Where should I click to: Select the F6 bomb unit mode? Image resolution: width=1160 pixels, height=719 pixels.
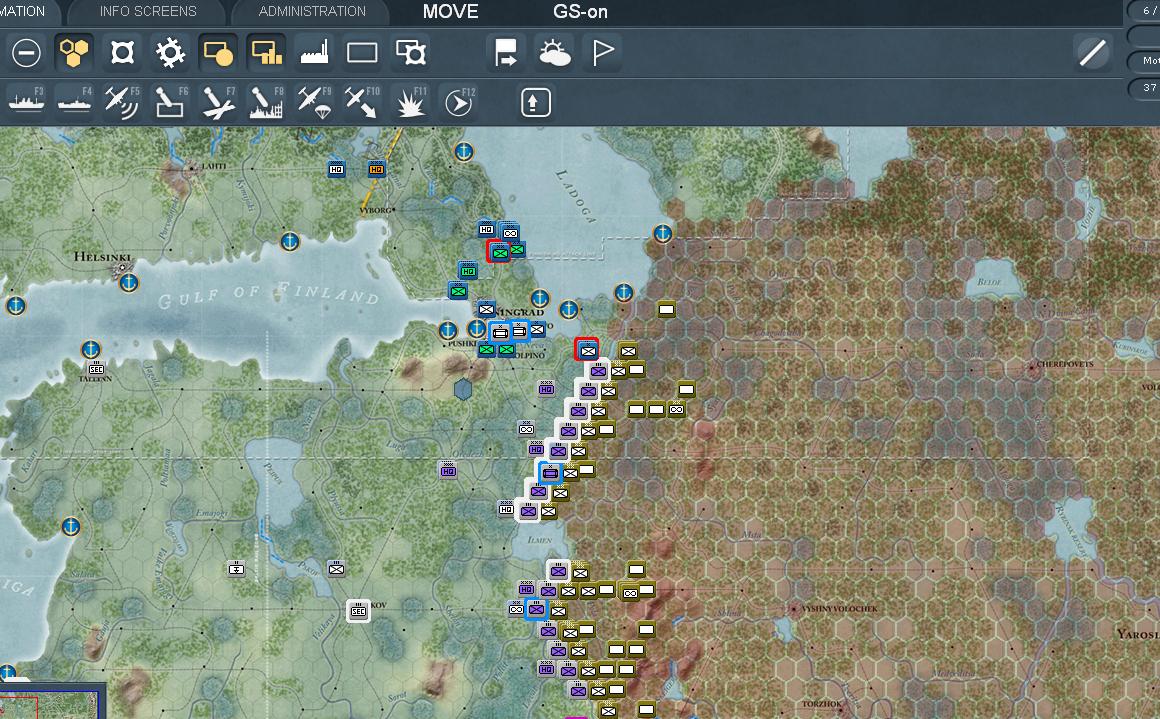click(170, 102)
